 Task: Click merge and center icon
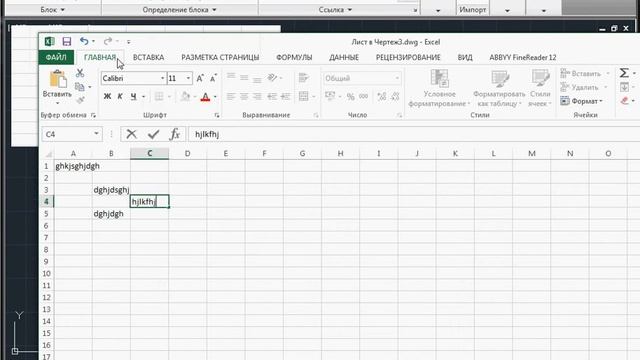point(303,96)
